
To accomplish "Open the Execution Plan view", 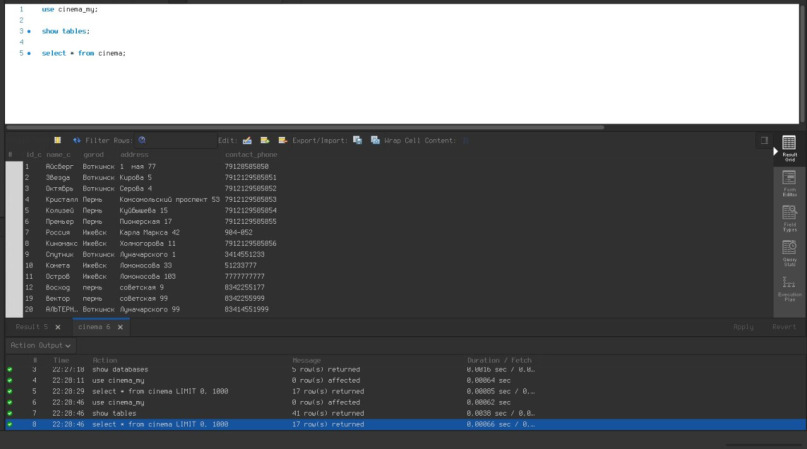I will click(788, 287).
